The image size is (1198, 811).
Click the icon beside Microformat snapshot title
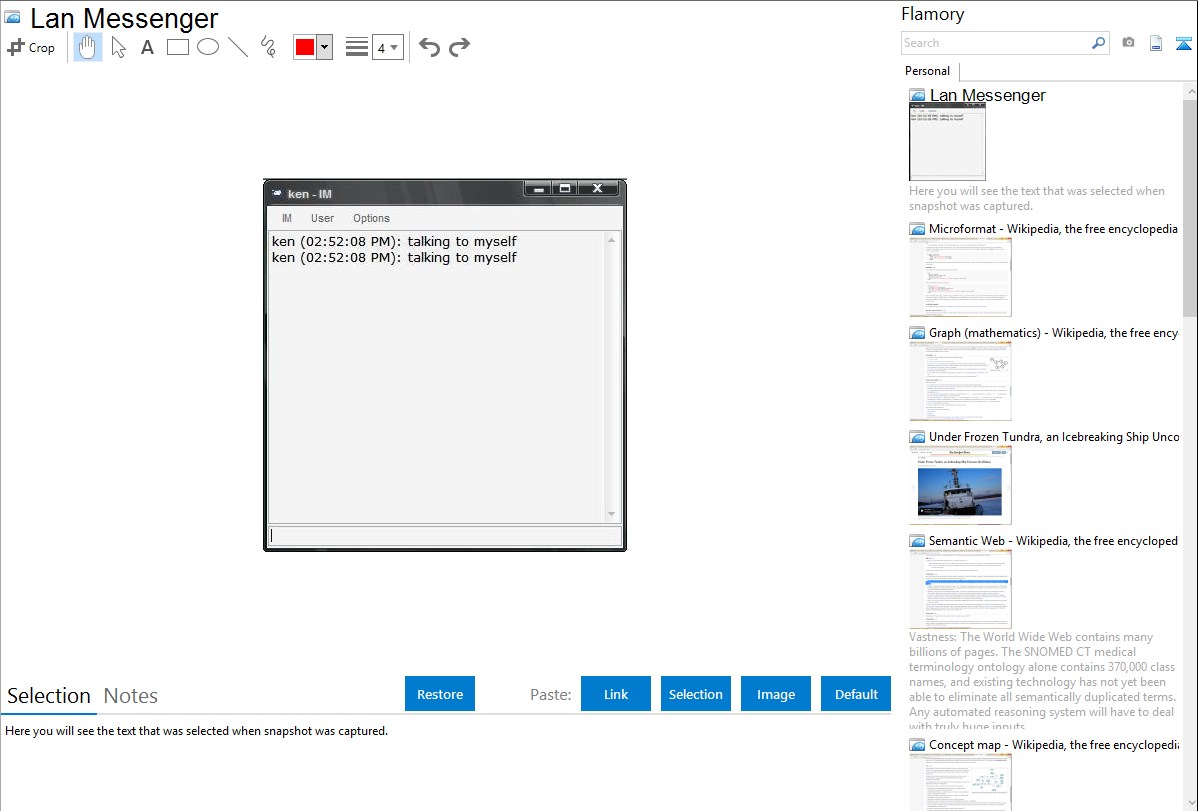[917, 229]
